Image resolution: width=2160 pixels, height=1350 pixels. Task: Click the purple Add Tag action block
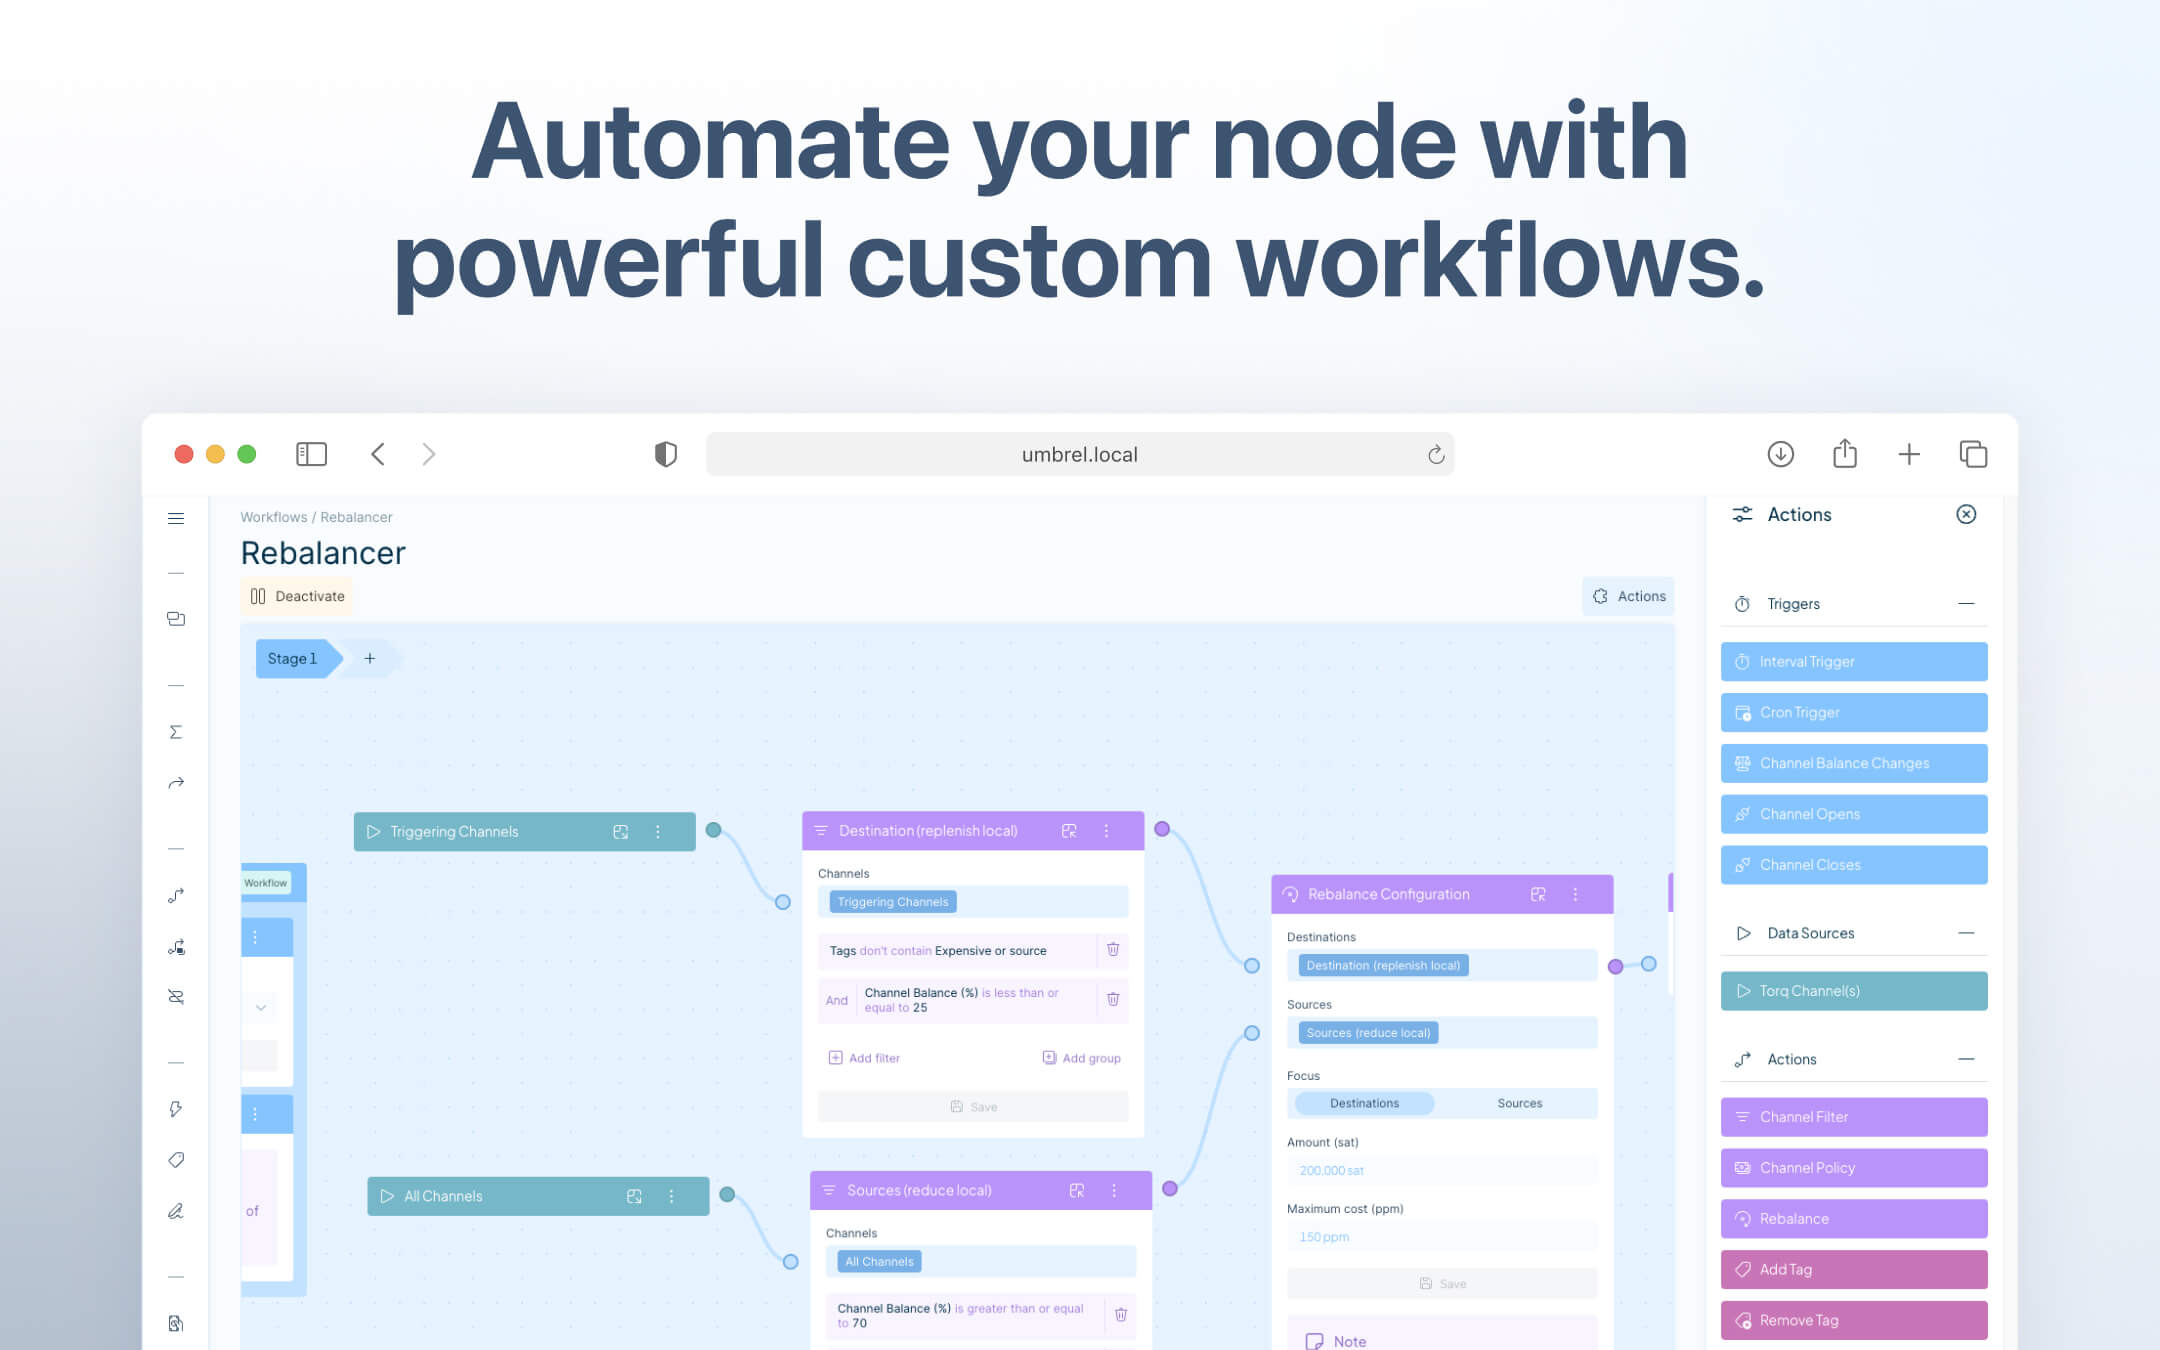pyautogui.click(x=1853, y=1269)
